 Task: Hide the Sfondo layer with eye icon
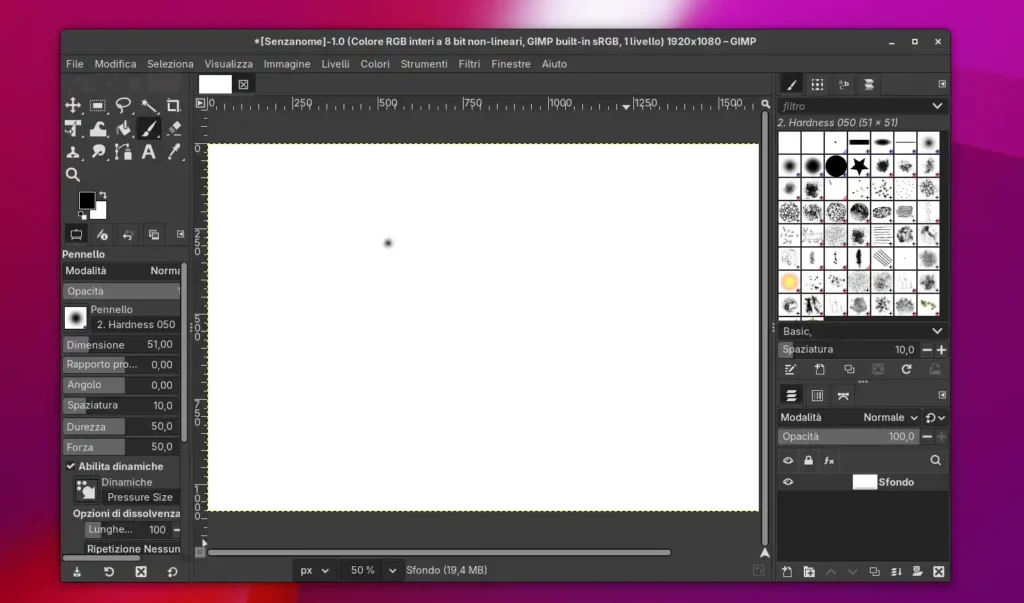(788, 482)
